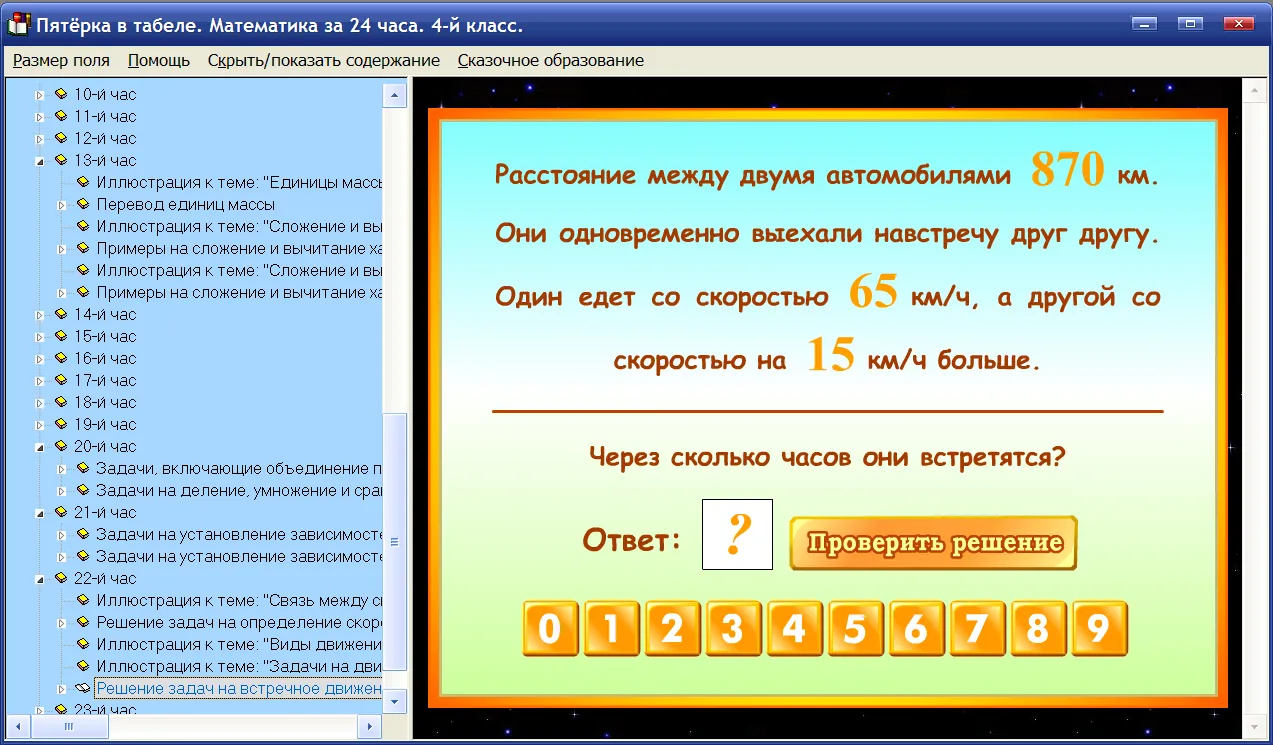This screenshot has height=745, width=1273.
Task: Collapse the 20-й час tree node
Action: click(x=40, y=447)
